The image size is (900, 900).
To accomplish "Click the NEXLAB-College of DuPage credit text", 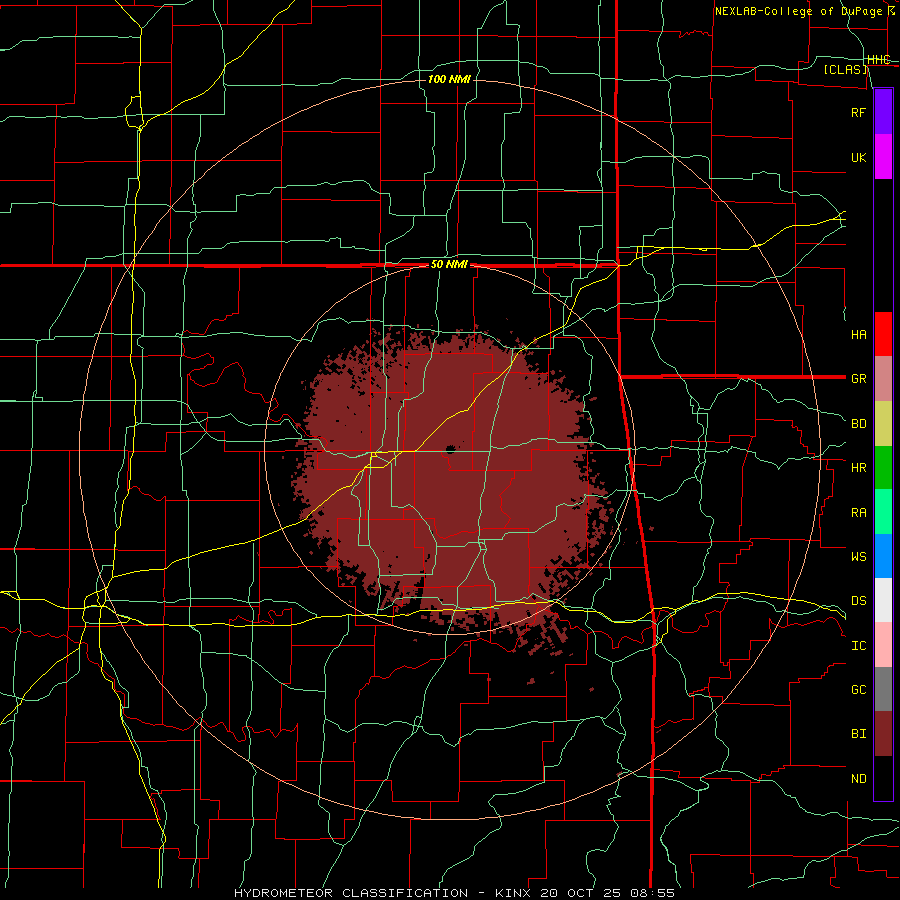I will (798, 11).
